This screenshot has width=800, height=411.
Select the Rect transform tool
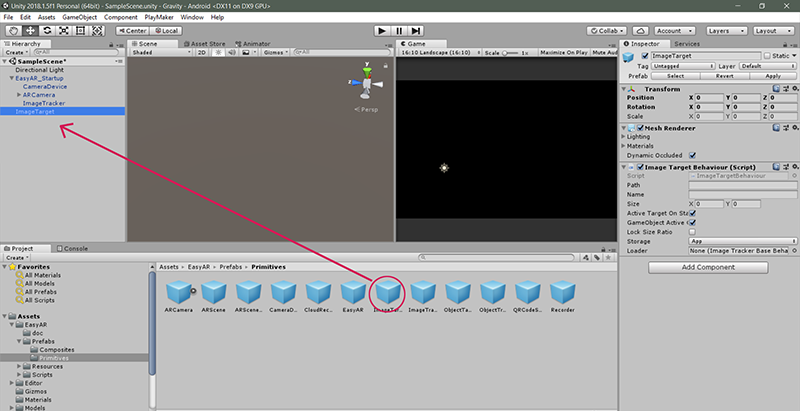tap(81, 31)
